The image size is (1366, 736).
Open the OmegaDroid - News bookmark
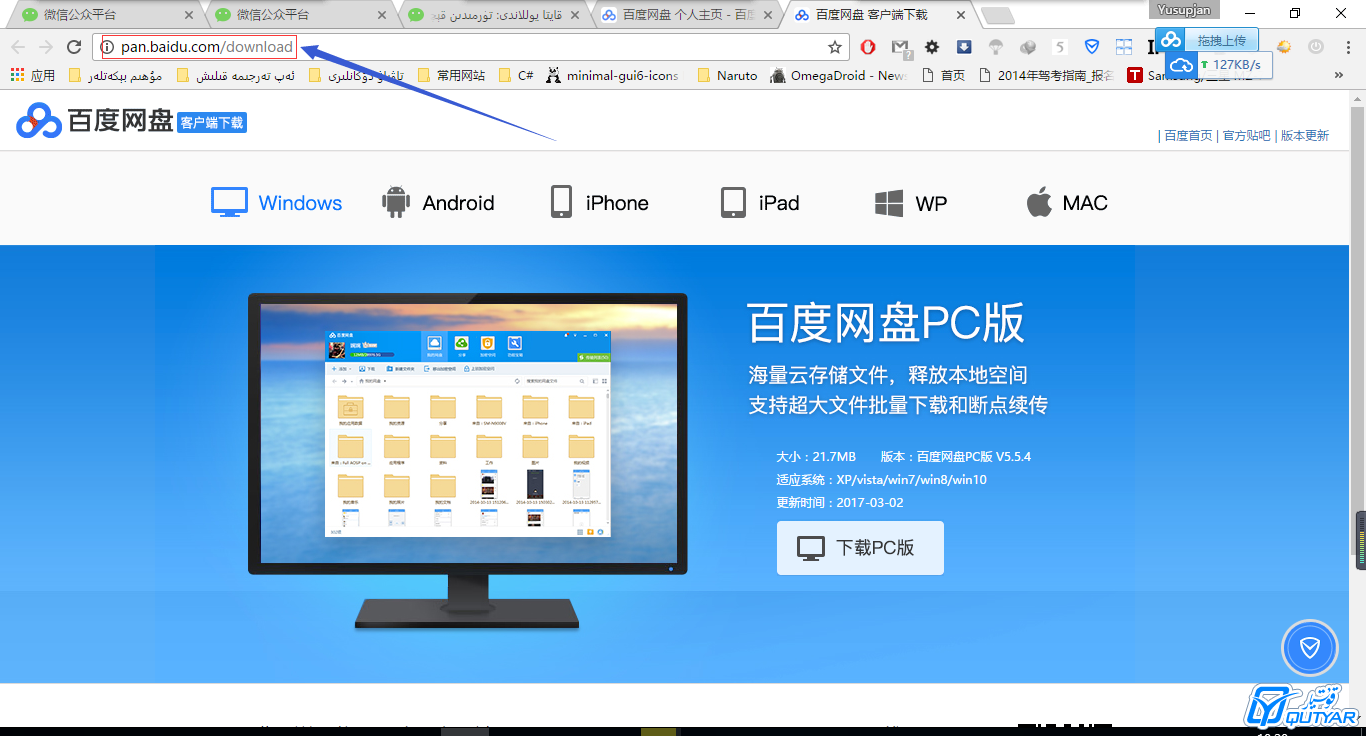[839, 75]
